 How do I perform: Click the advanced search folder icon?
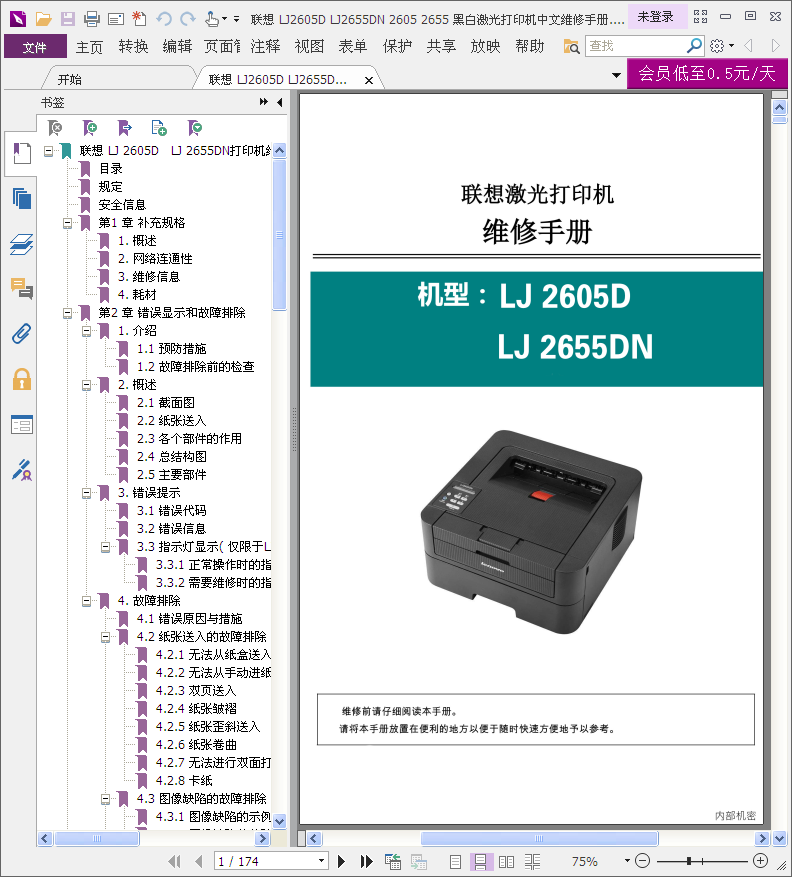571,46
